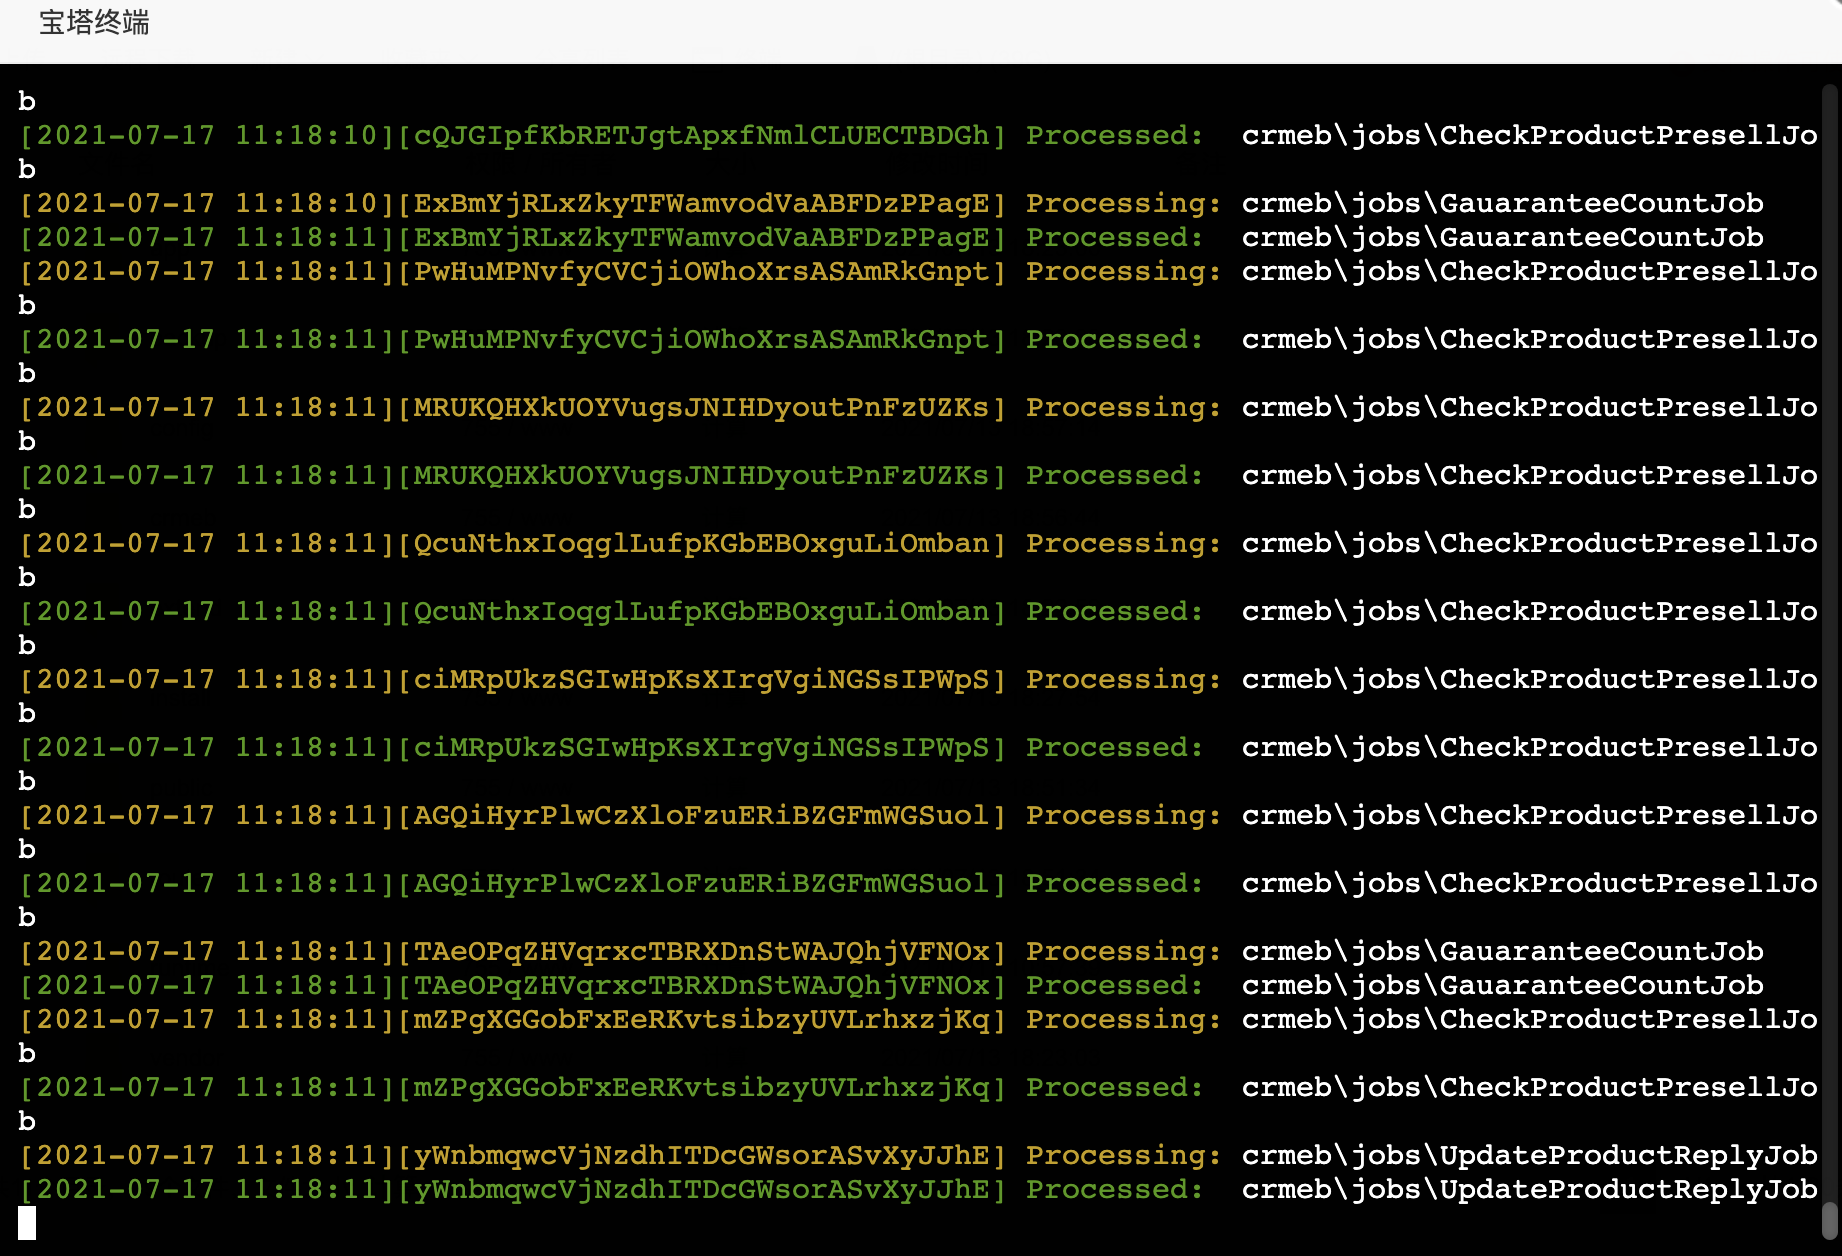Click the last 'b' line above yWnbmqwcVjNz

coord(27,1122)
